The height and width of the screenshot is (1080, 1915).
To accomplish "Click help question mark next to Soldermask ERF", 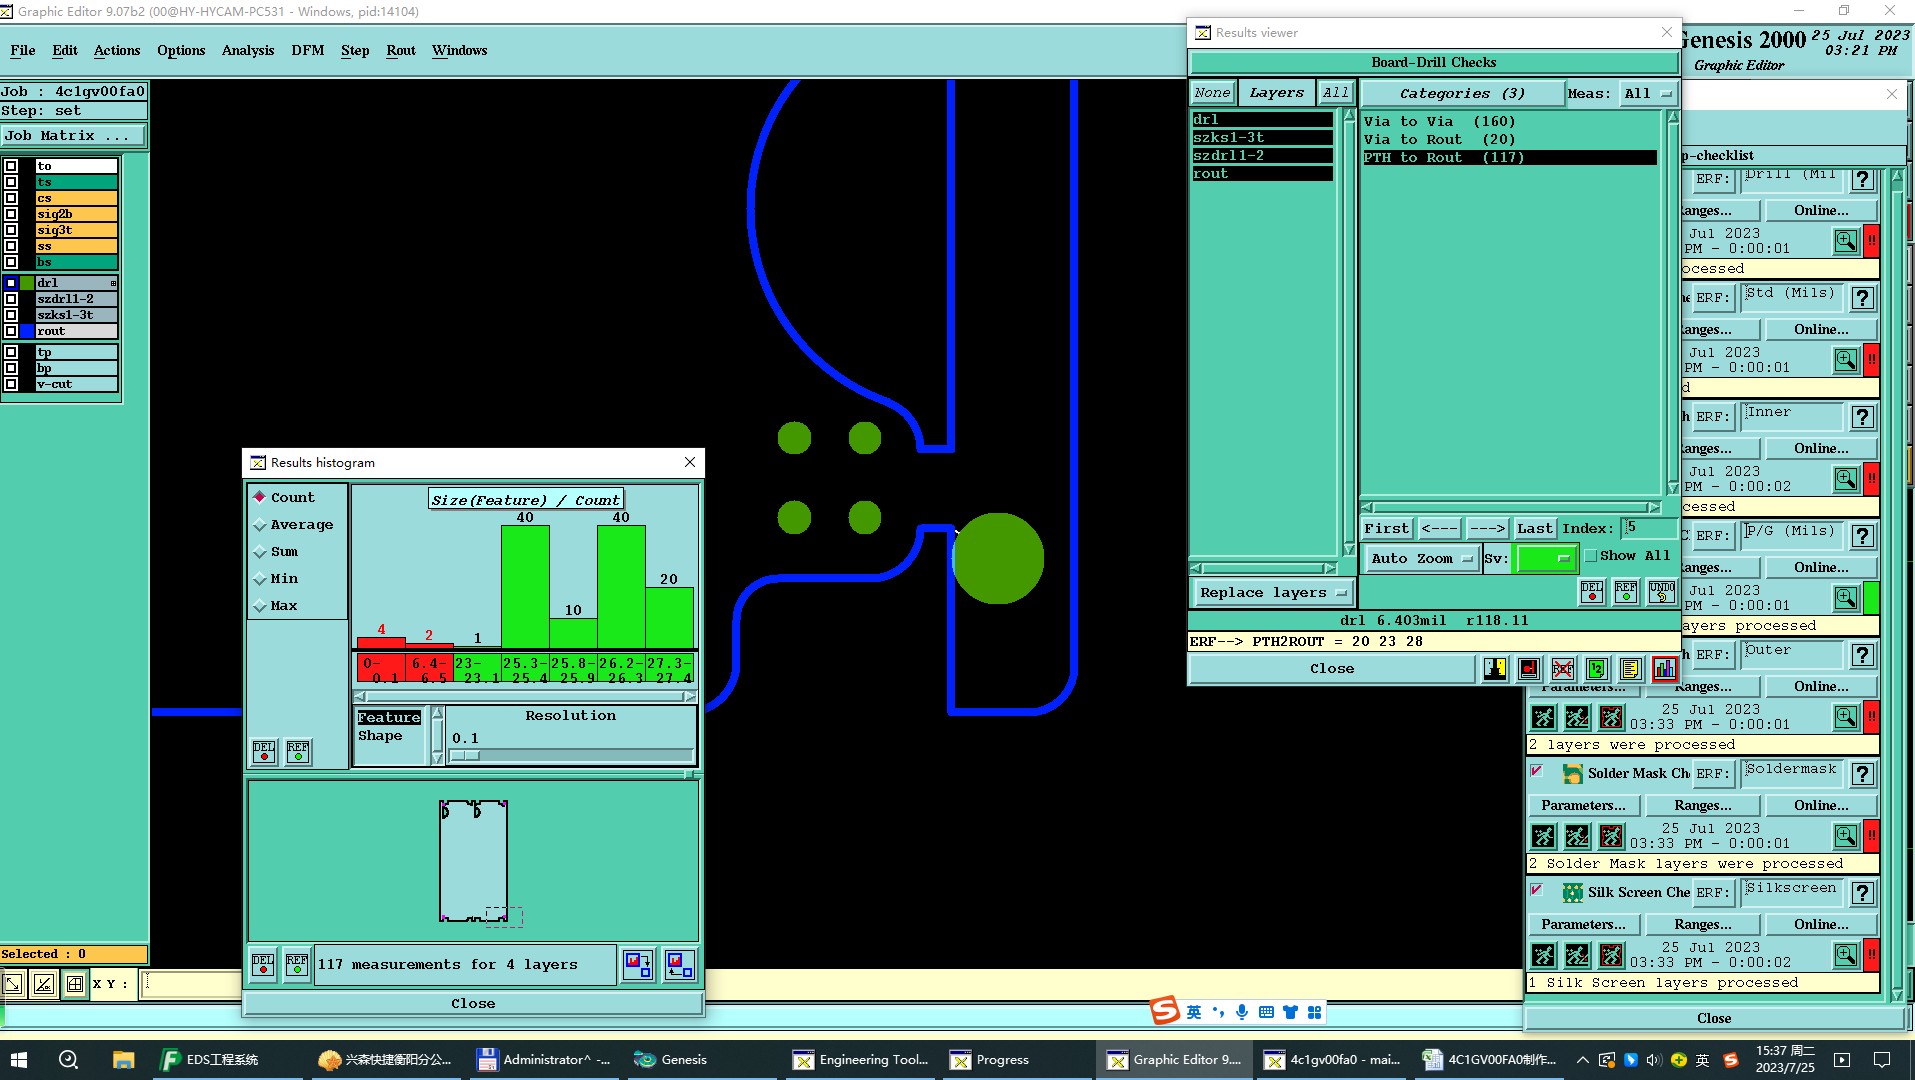I will coord(1863,774).
